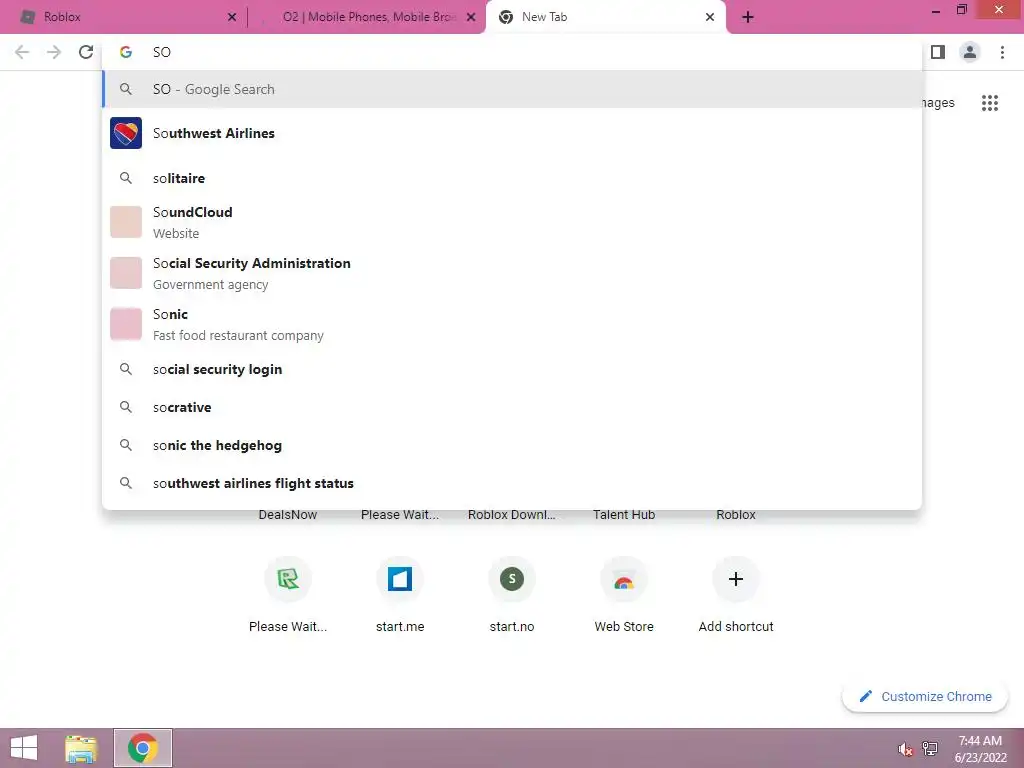
Task: Click the Add shortcut plus icon
Action: 736,579
